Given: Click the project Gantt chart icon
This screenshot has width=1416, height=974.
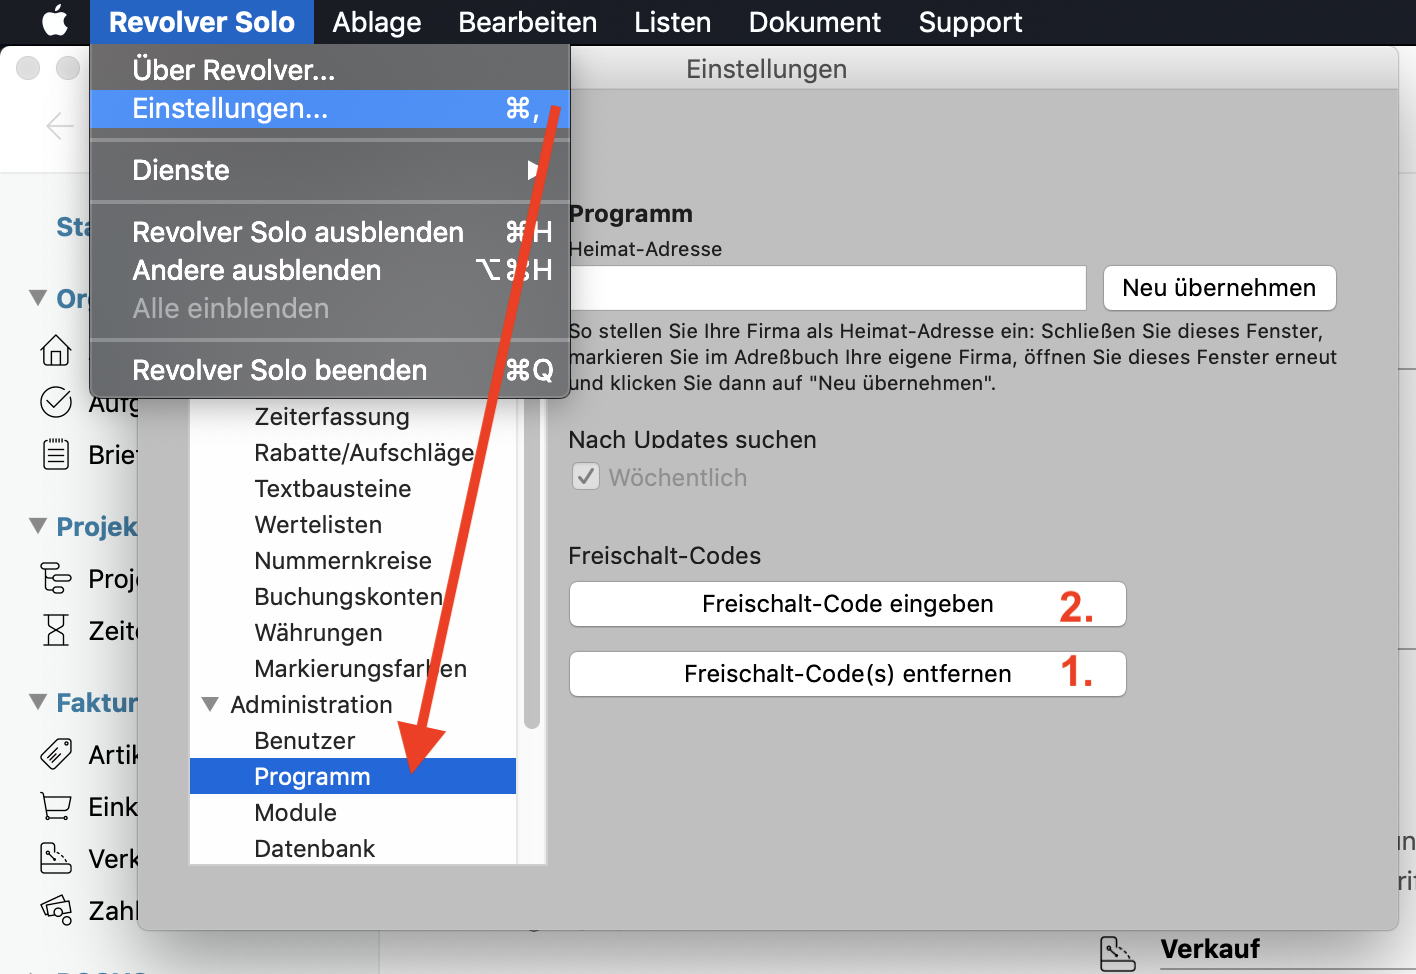Looking at the screenshot, I should pyautogui.click(x=56, y=578).
